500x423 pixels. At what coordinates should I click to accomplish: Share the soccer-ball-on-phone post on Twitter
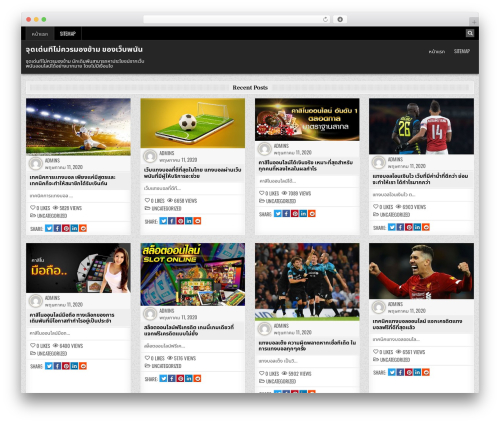(x=163, y=221)
